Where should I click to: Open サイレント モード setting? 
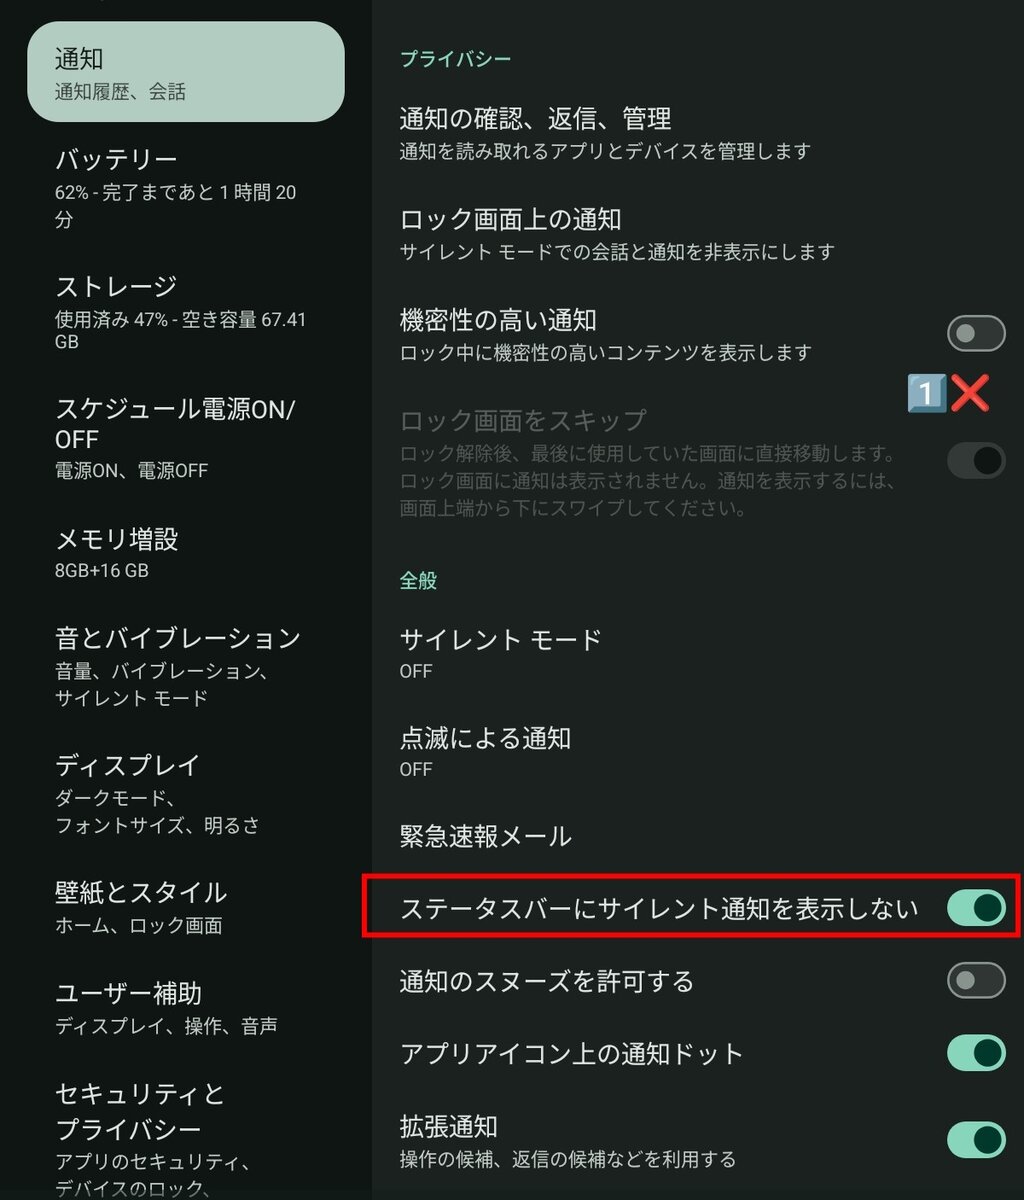pos(698,652)
